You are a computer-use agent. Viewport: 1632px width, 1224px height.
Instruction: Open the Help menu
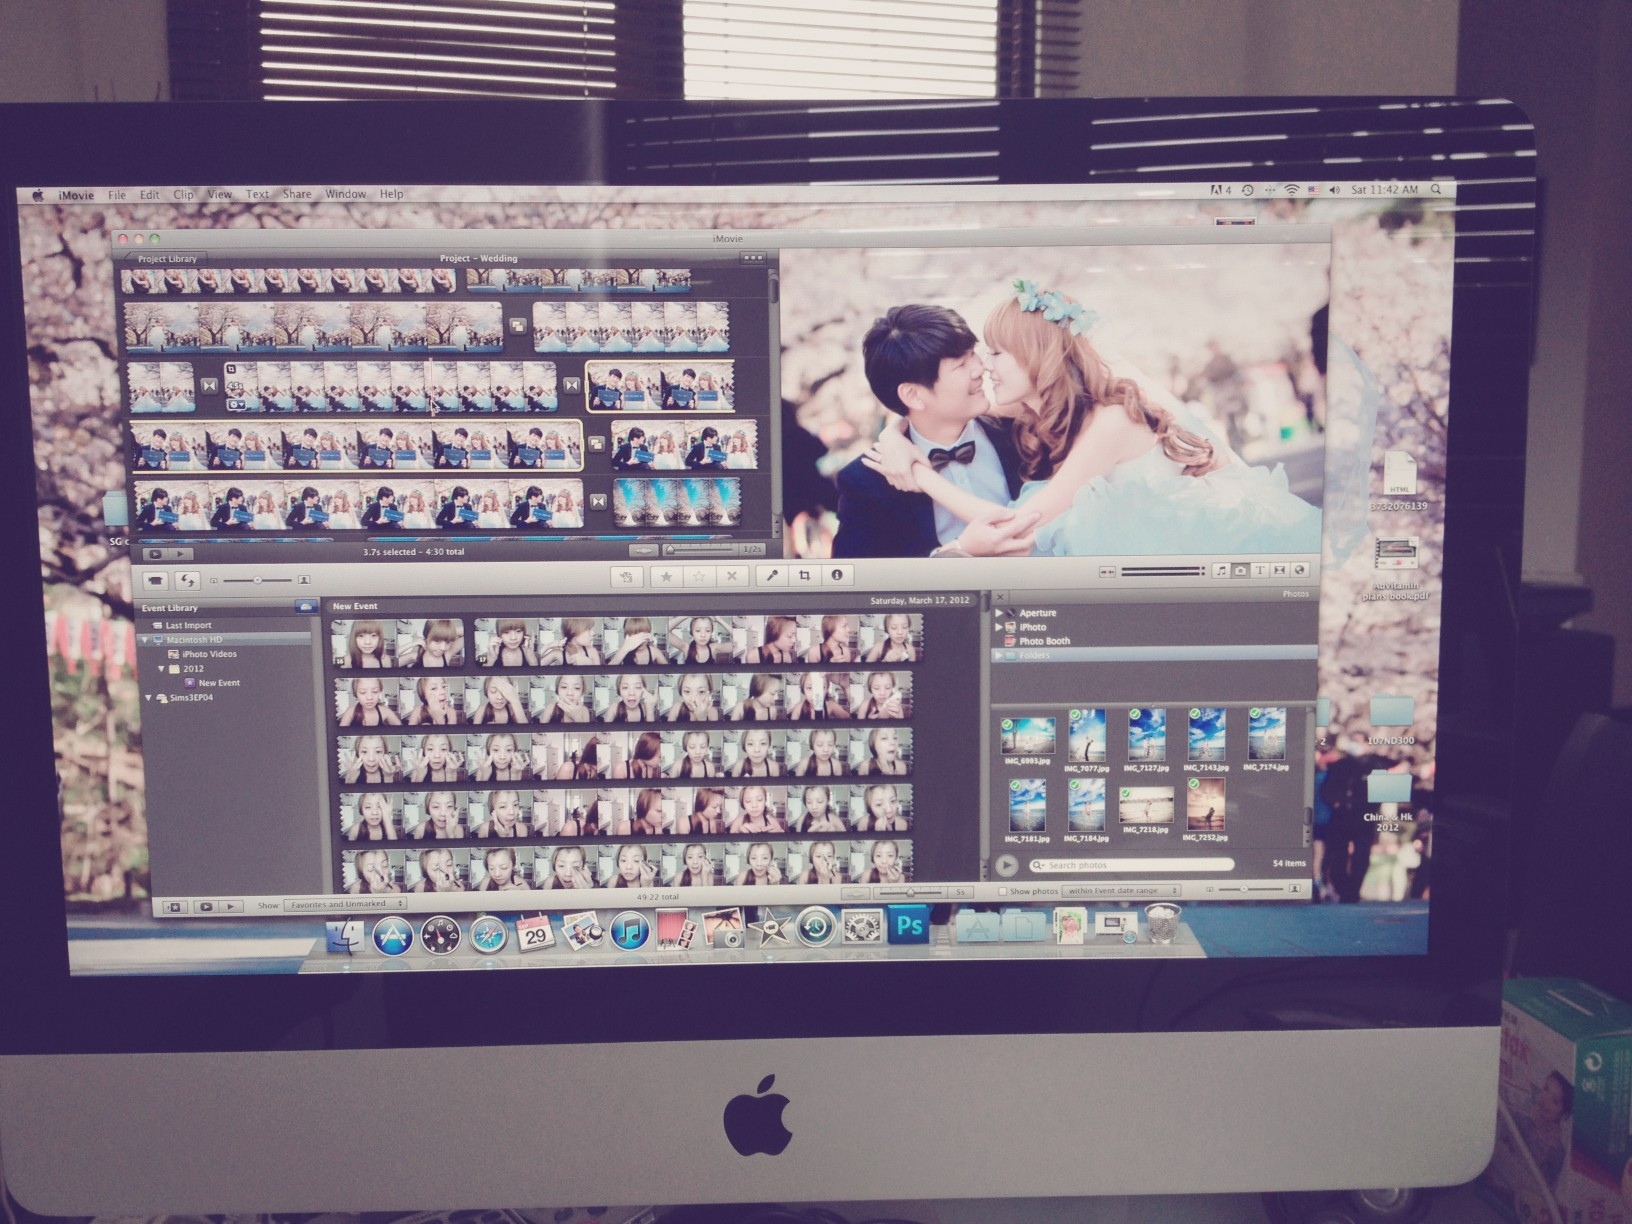[391, 194]
